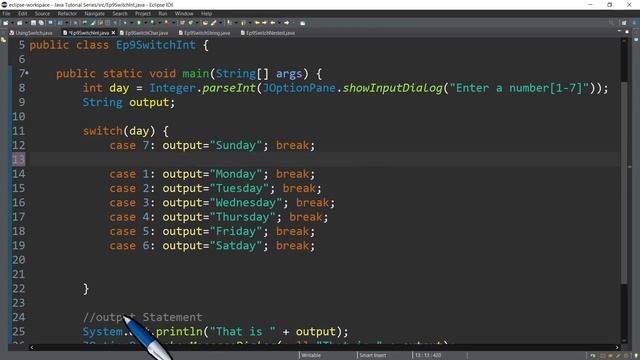
Task: Click the Save All toolbar icon
Action: [x=41, y=23]
